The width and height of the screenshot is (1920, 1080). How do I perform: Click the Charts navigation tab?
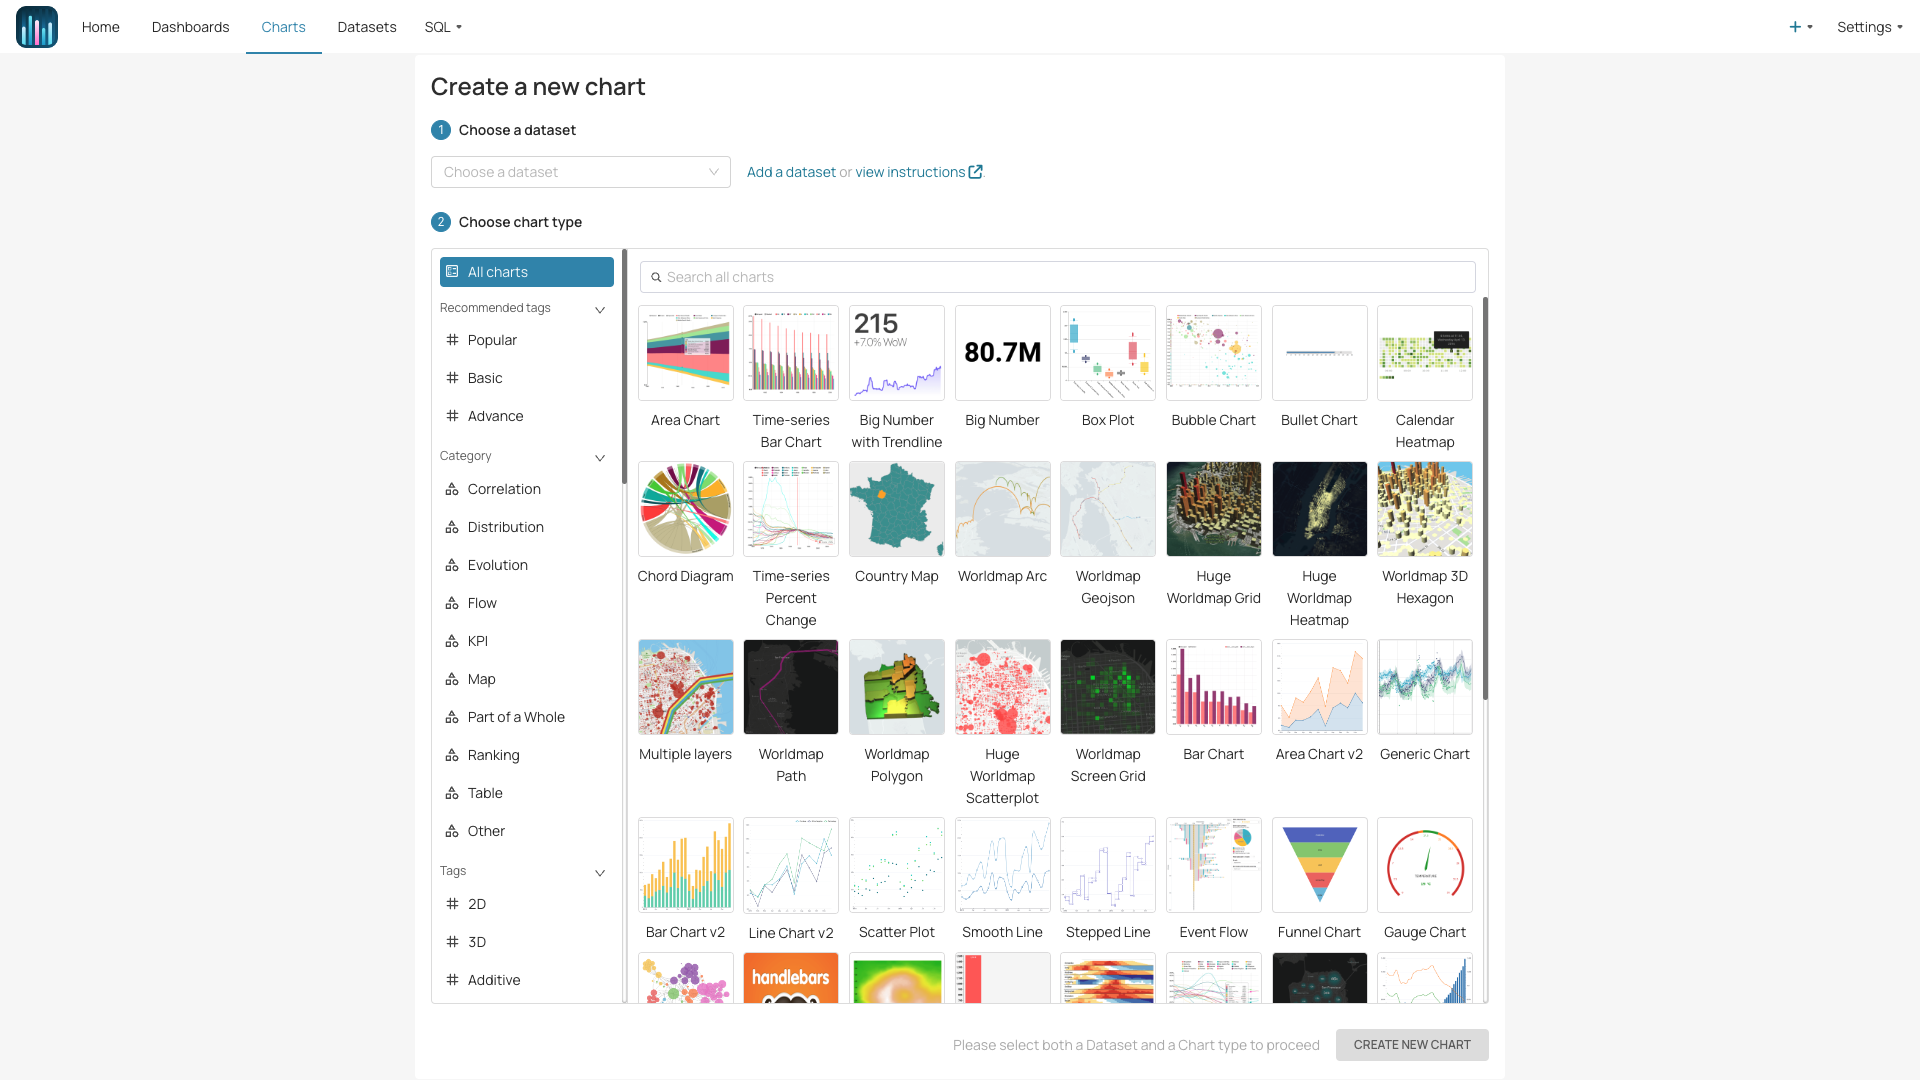[x=282, y=26]
